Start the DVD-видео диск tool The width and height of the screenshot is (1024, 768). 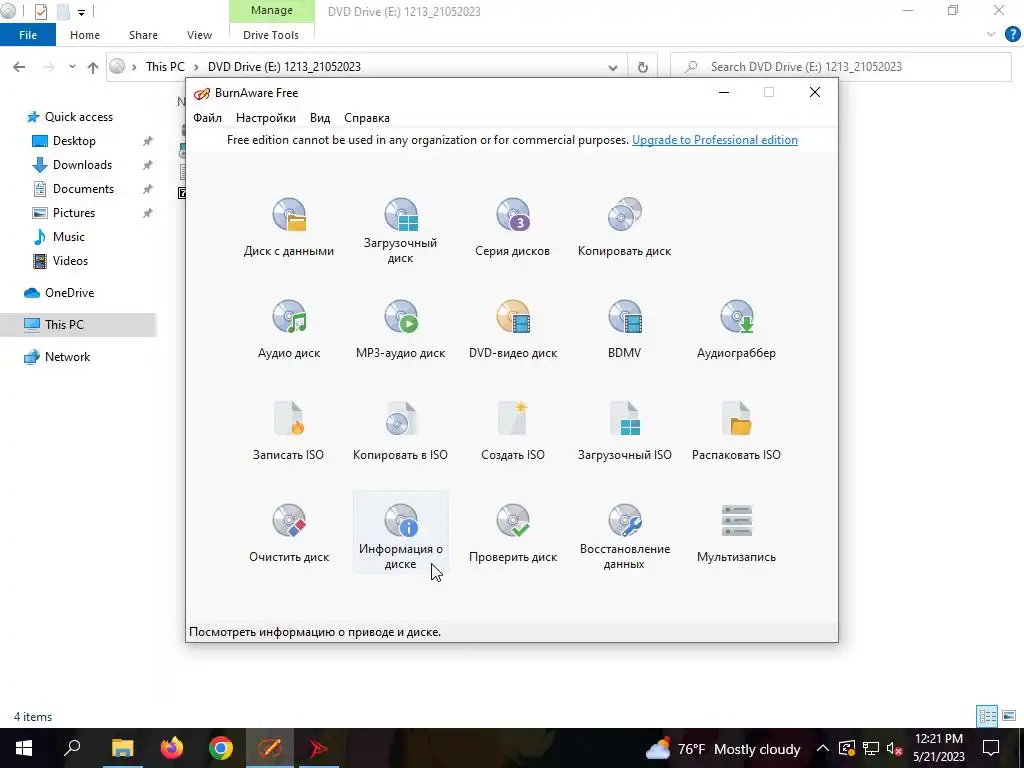point(513,329)
